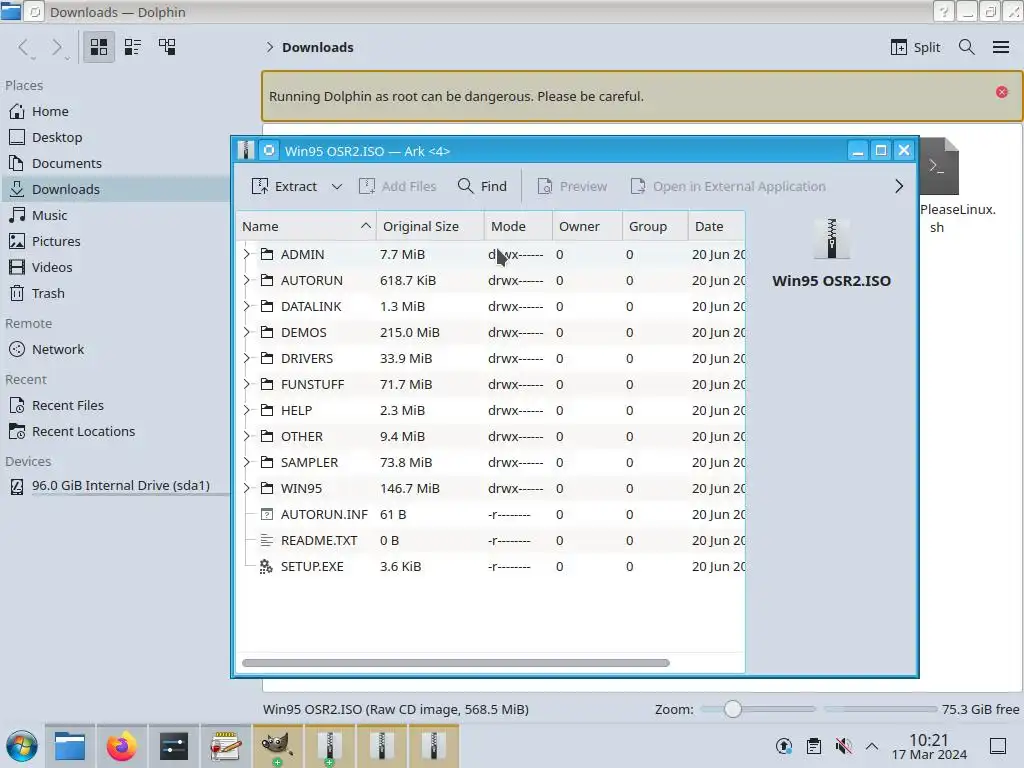Click clock showing 10:21
1024x768 pixels.
click(x=929, y=746)
